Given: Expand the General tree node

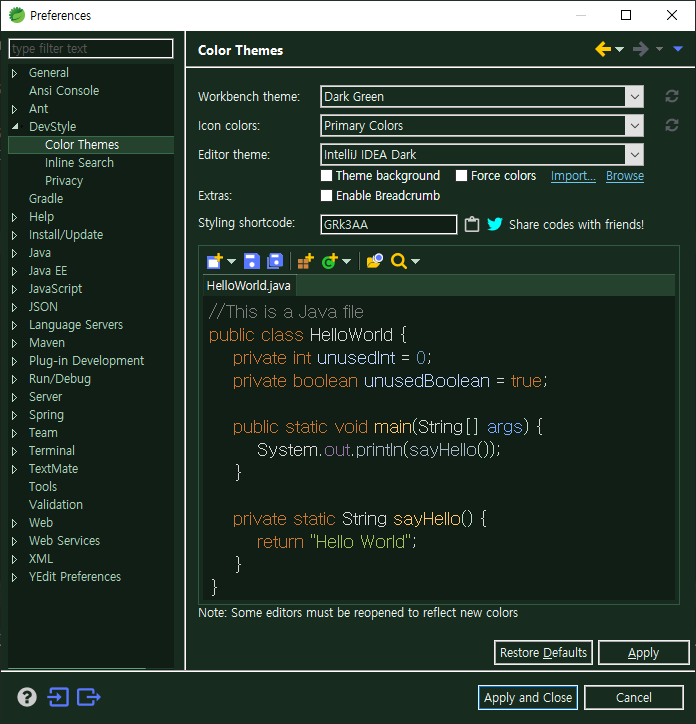Looking at the screenshot, I should click(x=14, y=73).
